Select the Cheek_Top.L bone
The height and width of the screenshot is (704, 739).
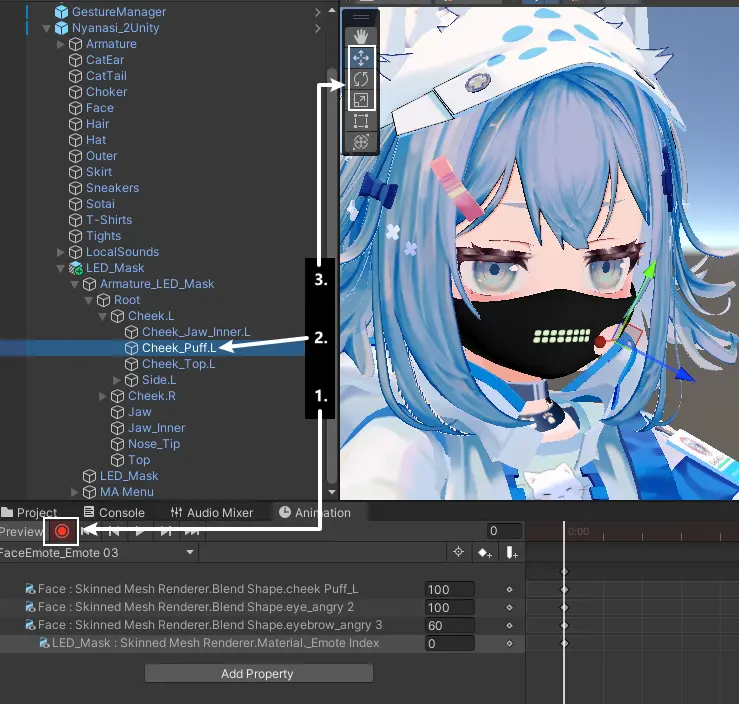178,364
